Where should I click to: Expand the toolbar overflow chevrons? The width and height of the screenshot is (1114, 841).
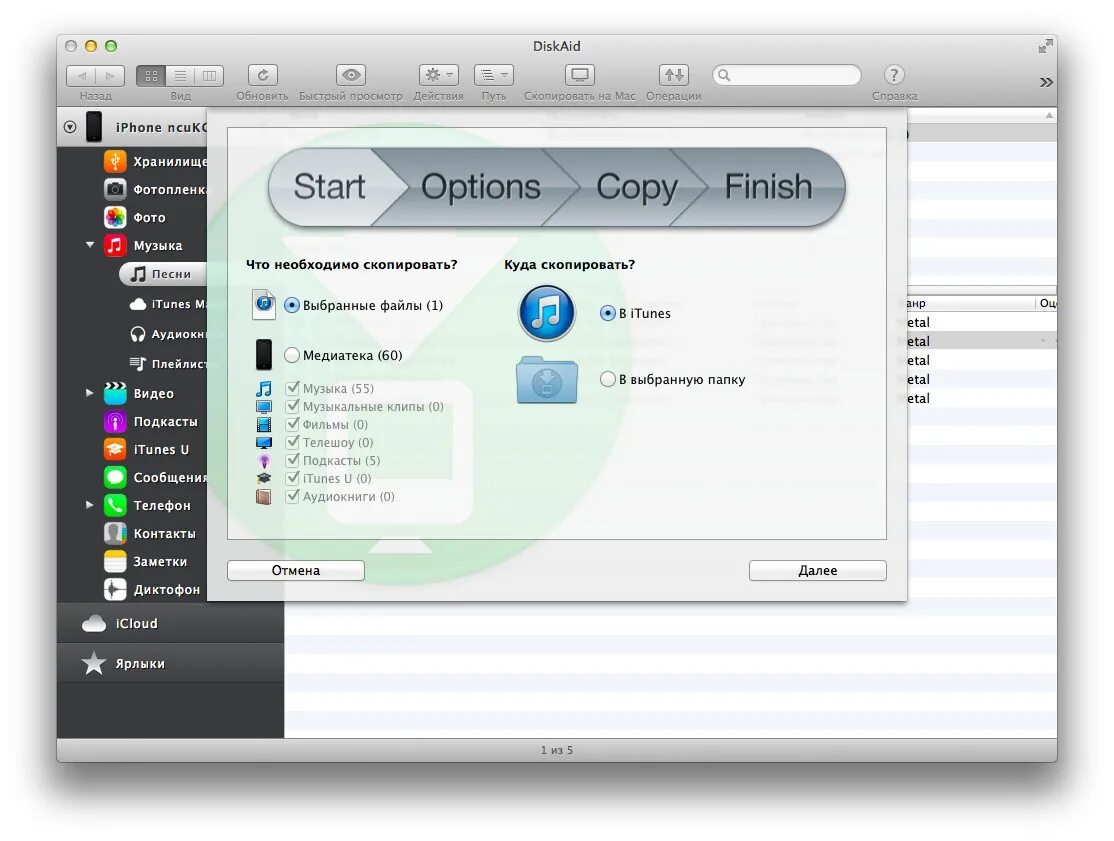pos(1046,82)
